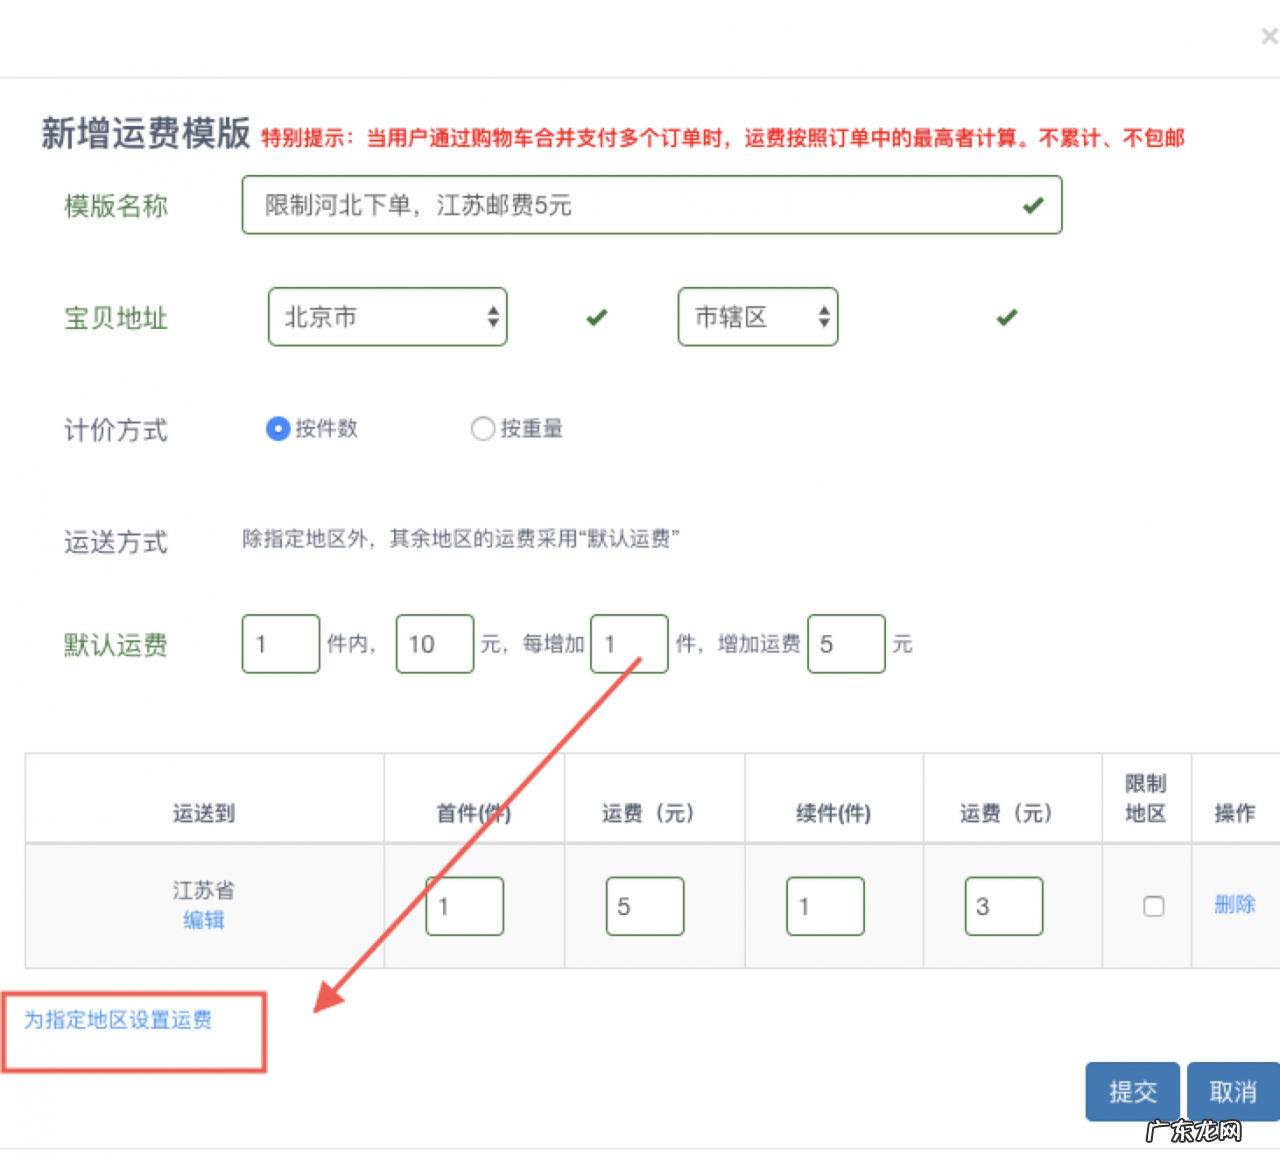Click the 编辑 link under 江苏省

coord(204,921)
